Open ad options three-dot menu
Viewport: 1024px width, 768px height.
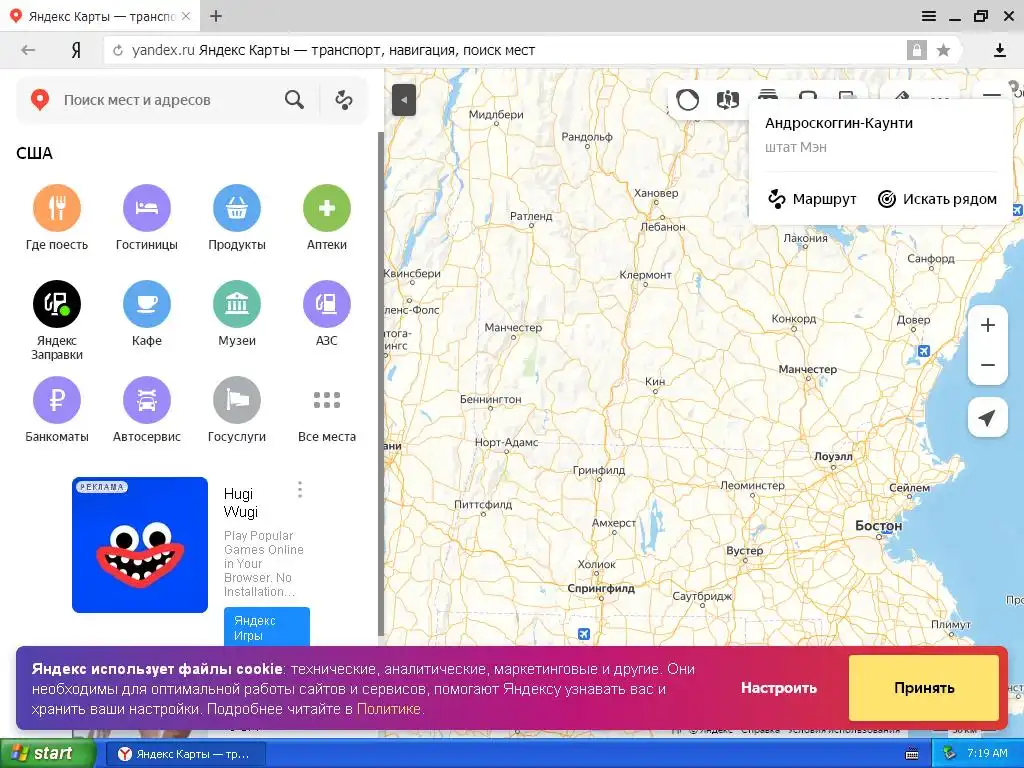click(x=300, y=490)
